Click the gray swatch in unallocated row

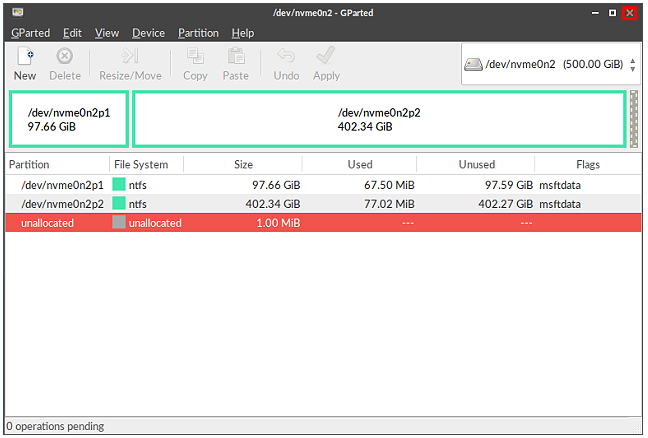[119, 222]
